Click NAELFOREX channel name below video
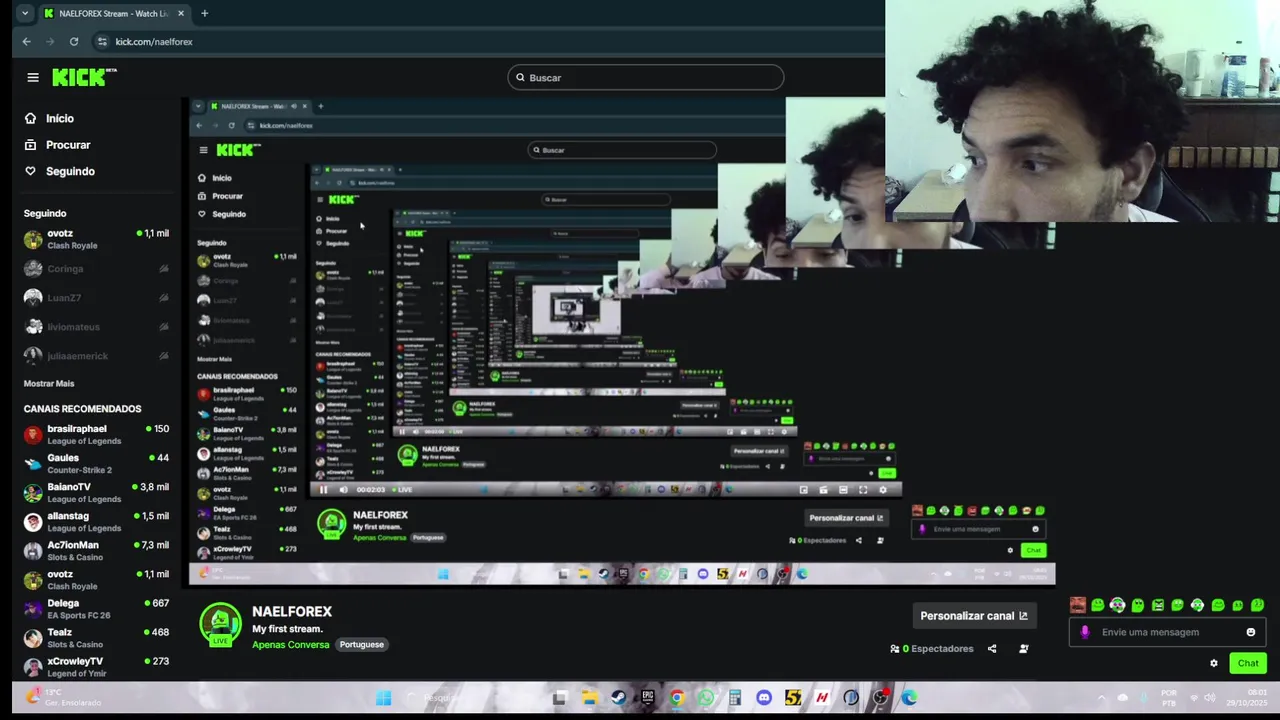This screenshot has height=720, width=1280. tap(292, 611)
